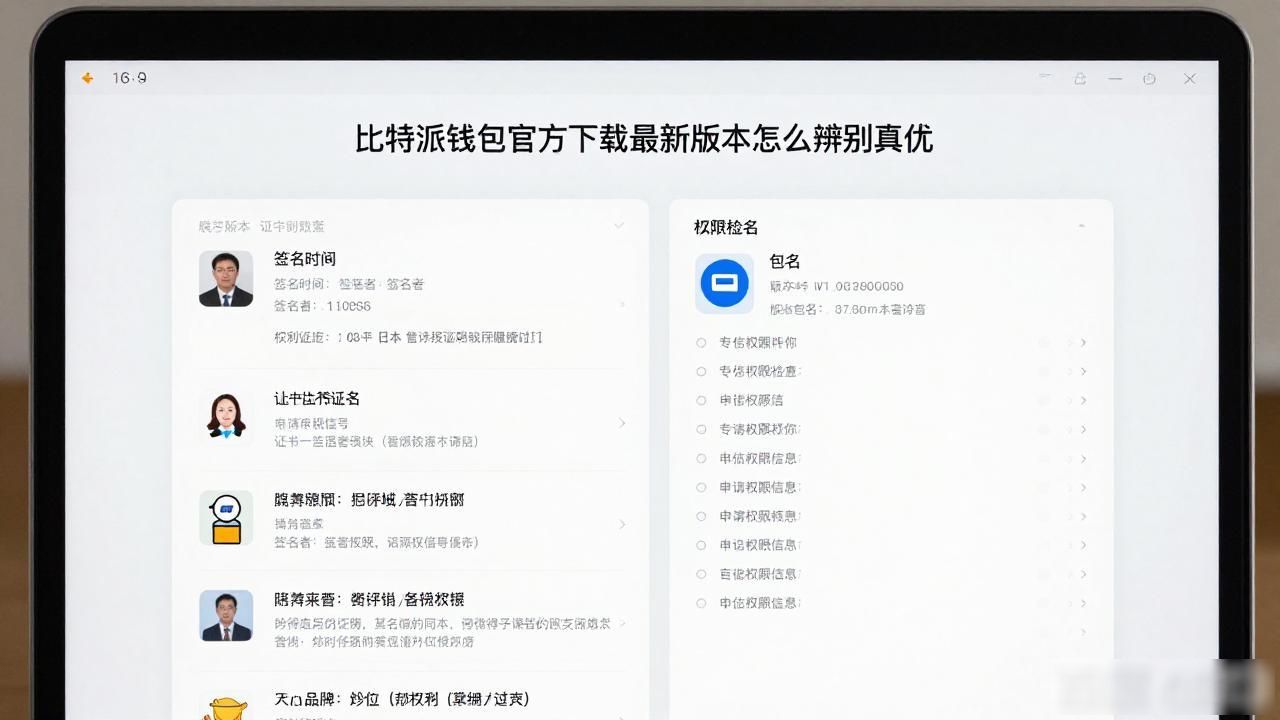Image resolution: width=1280 pixels, height=720 pixels.
Task: Expand the sixth permission row using its chevron
Action: (x=1083, y=488)
